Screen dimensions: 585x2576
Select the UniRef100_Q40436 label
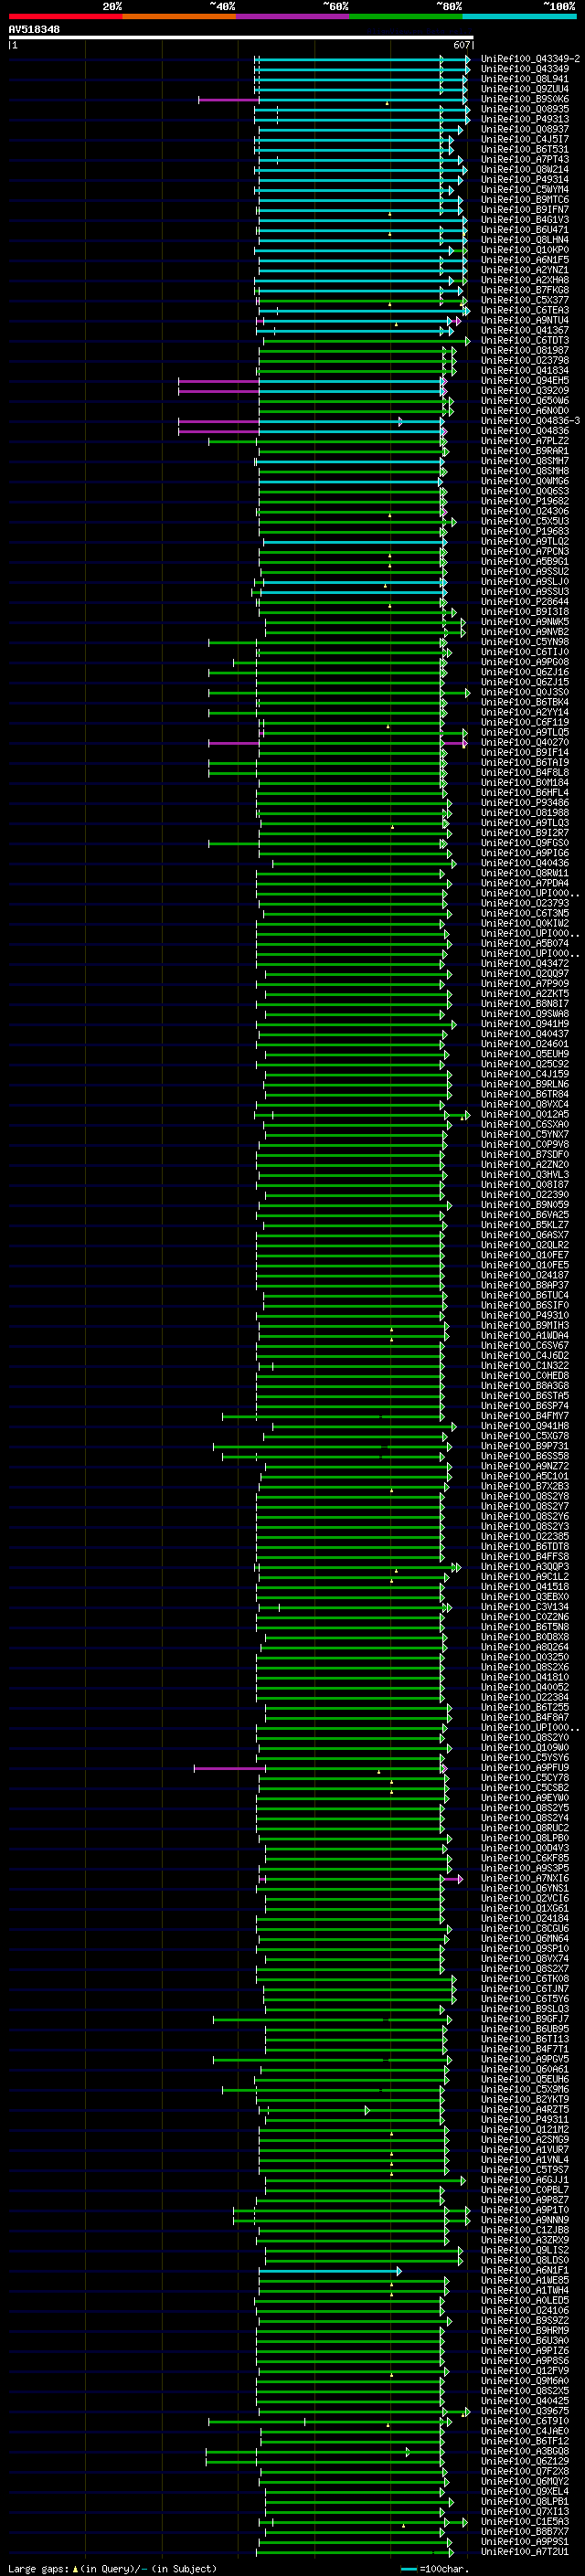click(x=524, y=863)
